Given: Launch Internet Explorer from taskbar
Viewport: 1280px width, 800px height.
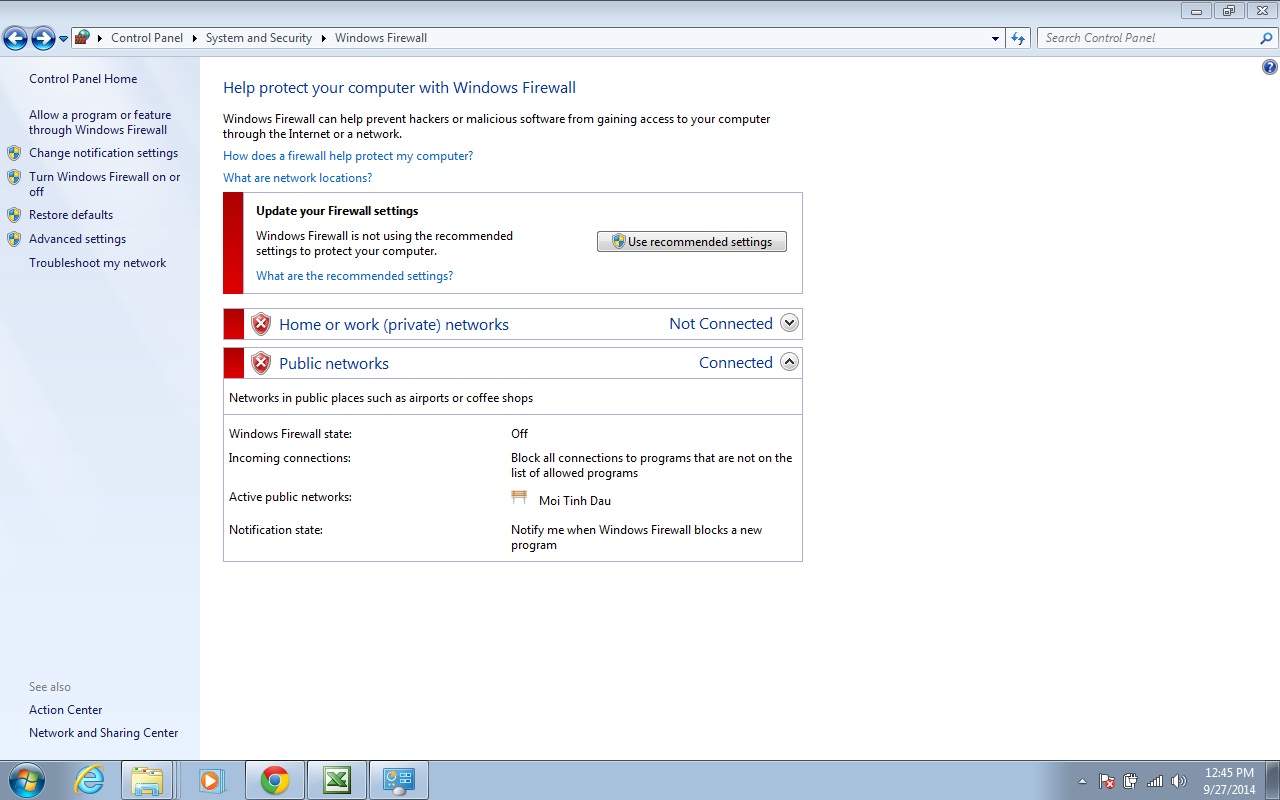Looking at the screenshot, I should point(88,780).
